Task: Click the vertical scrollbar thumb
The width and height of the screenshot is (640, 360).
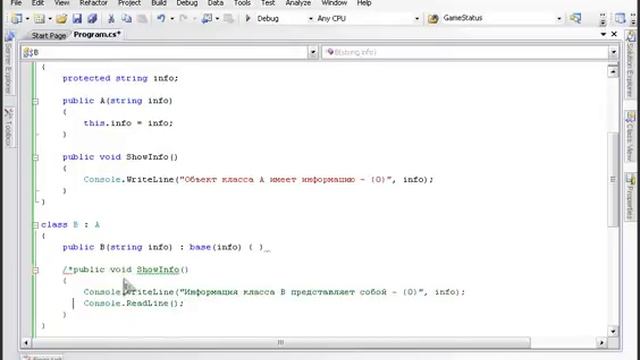Action: coord(613,179)
